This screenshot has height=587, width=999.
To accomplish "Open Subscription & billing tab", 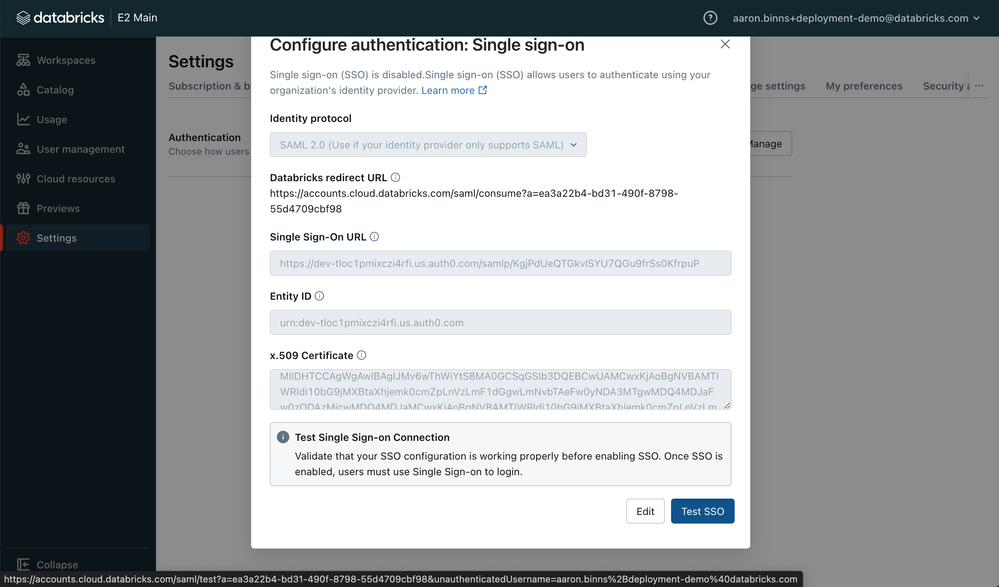I will [x=210, y=86].
